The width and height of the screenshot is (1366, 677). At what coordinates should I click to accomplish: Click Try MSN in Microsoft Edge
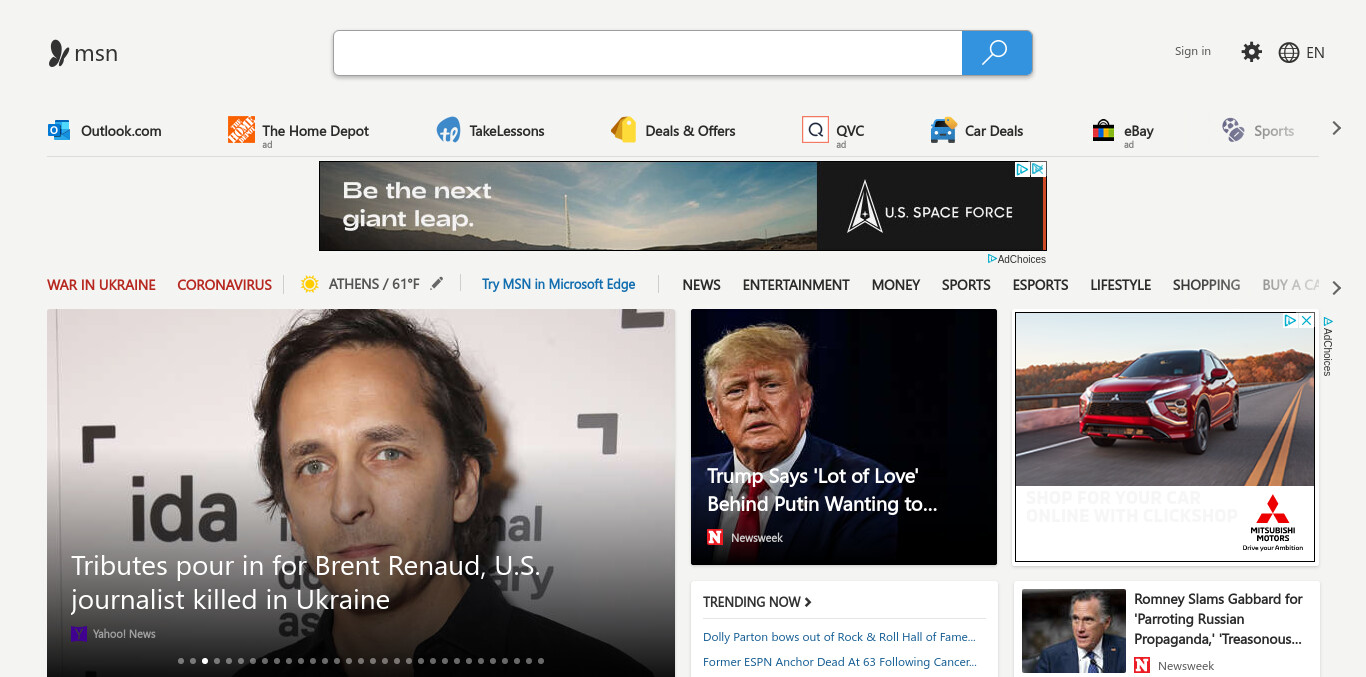[x=558, y=284]
